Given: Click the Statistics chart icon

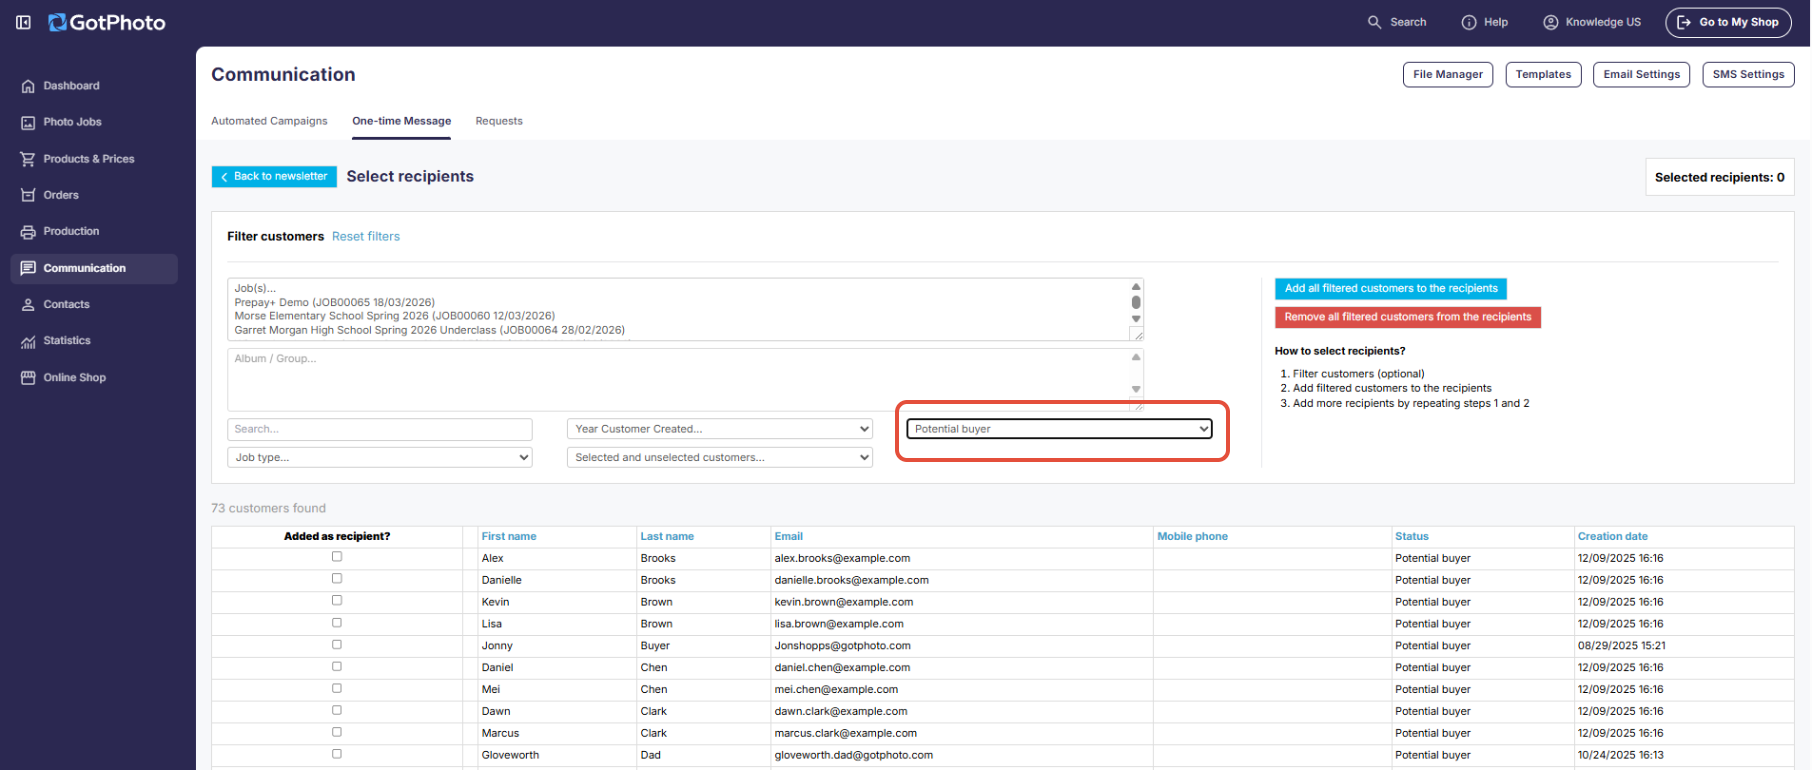Looking at the screenshot, I should (x=28, y=341).
